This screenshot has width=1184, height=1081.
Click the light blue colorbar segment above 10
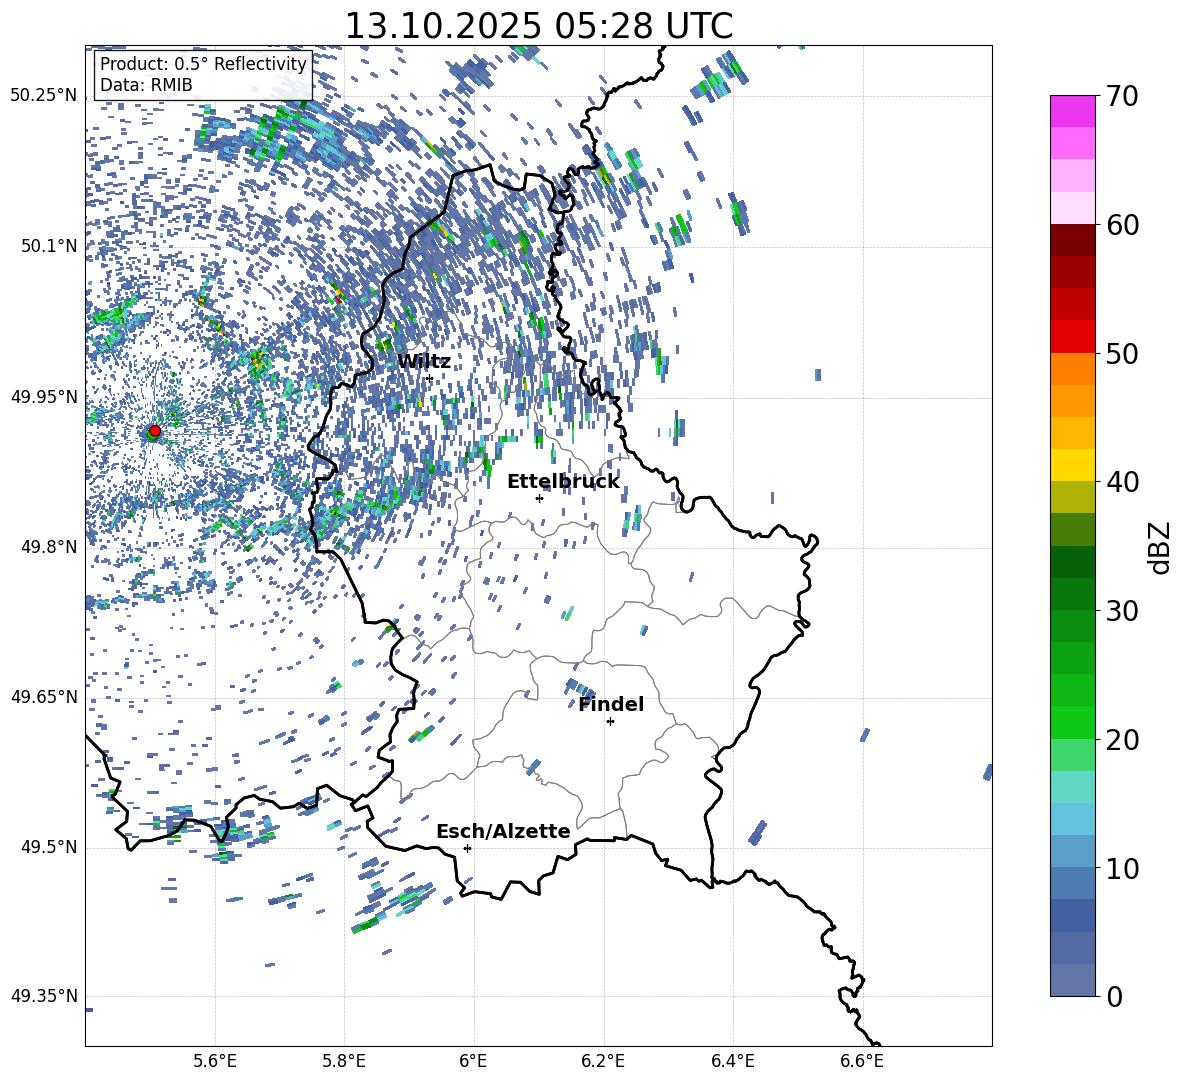(1073, 819)
